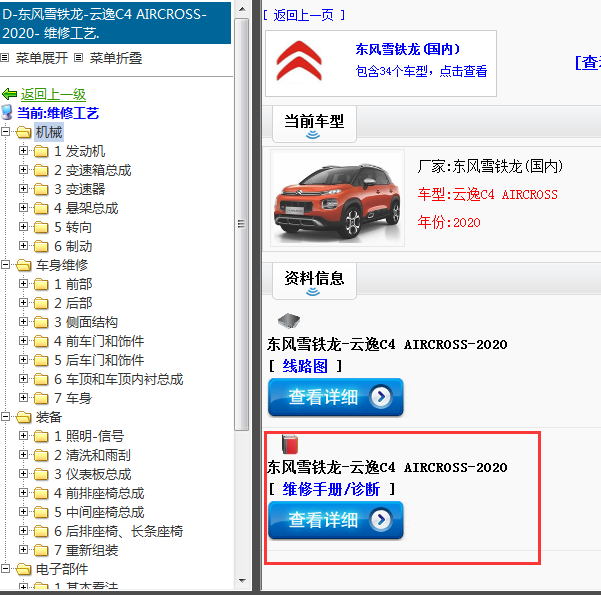601x595 pixels.
Task: Click the red book icon above 维修手册/诊断
Action: click(x=290, y=444)
